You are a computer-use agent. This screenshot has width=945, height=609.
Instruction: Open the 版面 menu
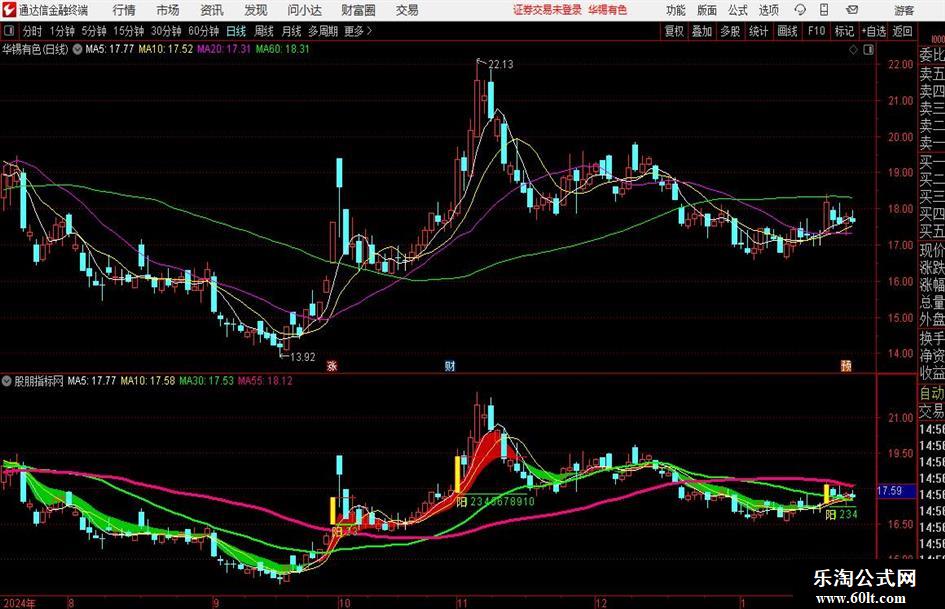(707, 10)
